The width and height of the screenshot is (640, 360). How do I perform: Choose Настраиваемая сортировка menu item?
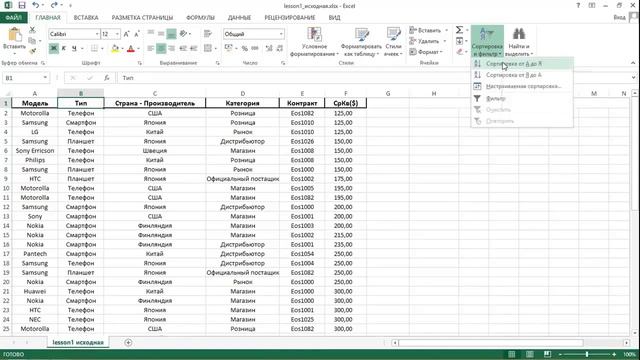point(522,87)
